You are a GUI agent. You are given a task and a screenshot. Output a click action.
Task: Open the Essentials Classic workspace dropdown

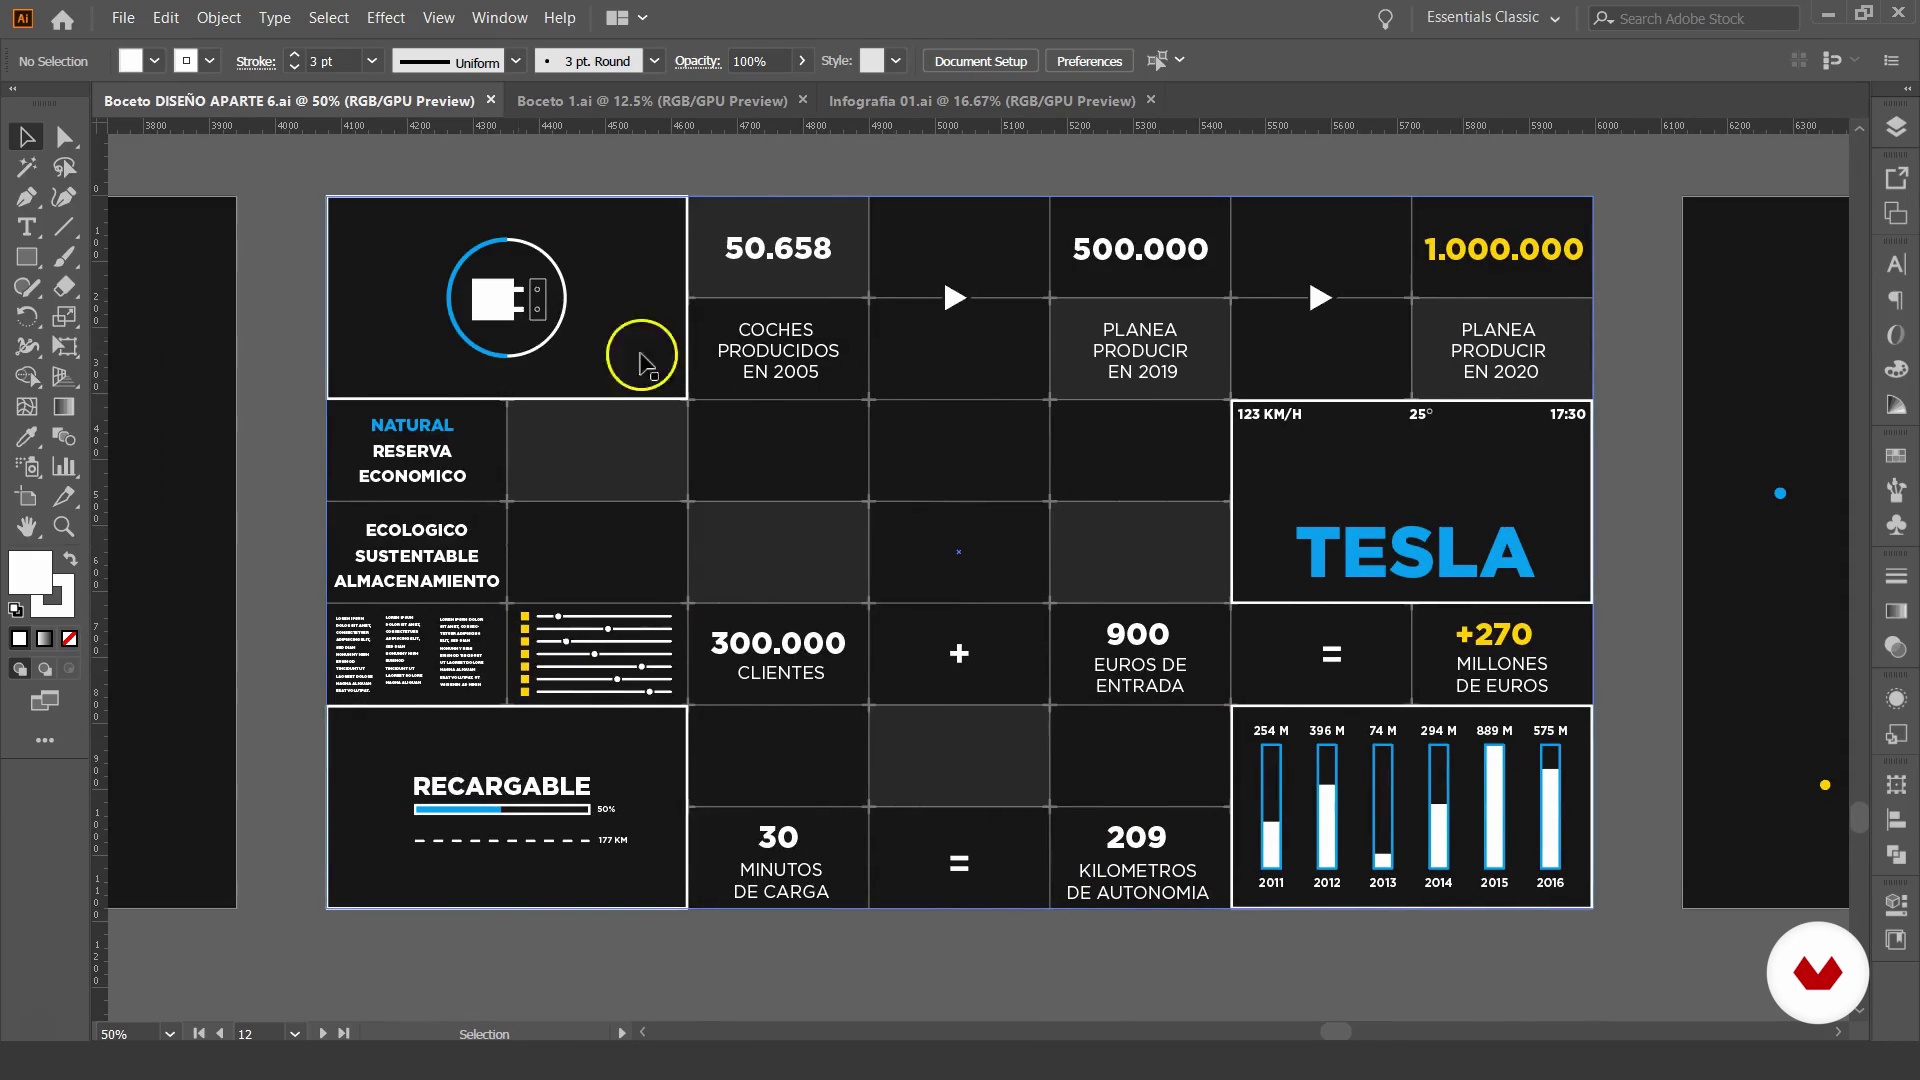click(1493, 18)
